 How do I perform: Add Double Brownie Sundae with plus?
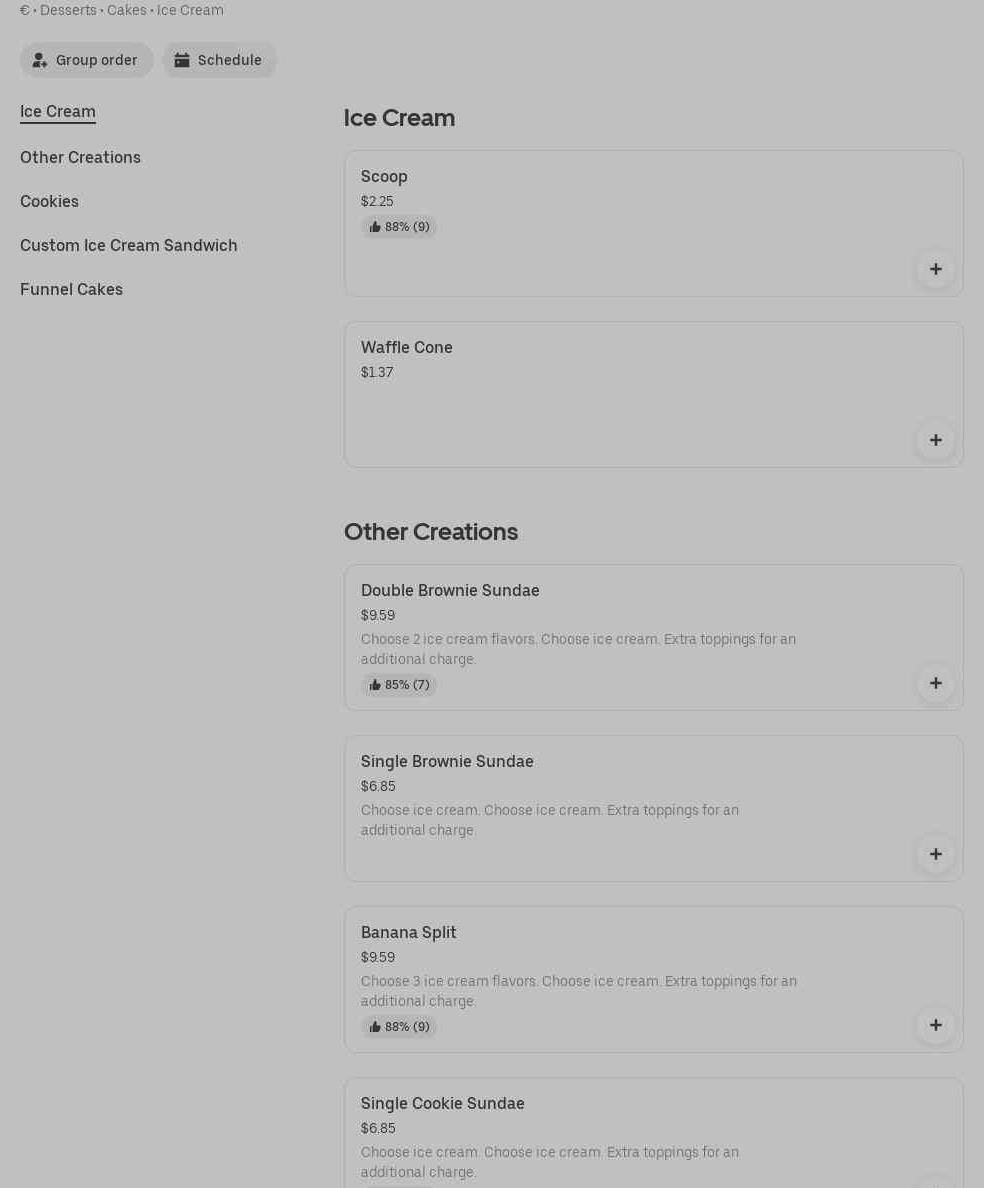tap(935, 683)
